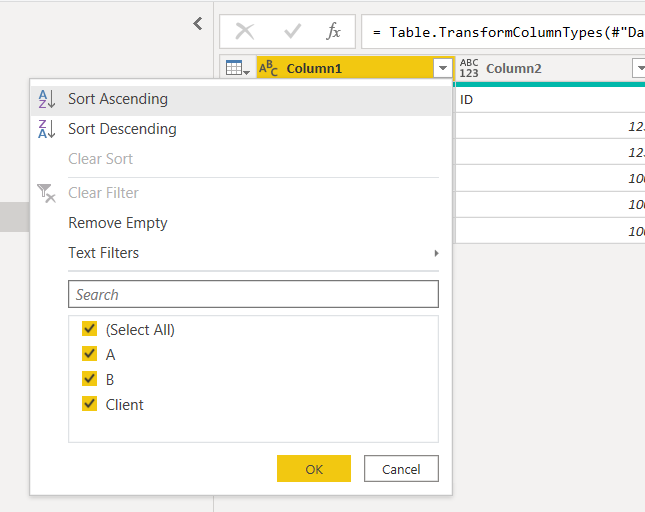Click the formula bar cancel X icon

click(245, 31)
